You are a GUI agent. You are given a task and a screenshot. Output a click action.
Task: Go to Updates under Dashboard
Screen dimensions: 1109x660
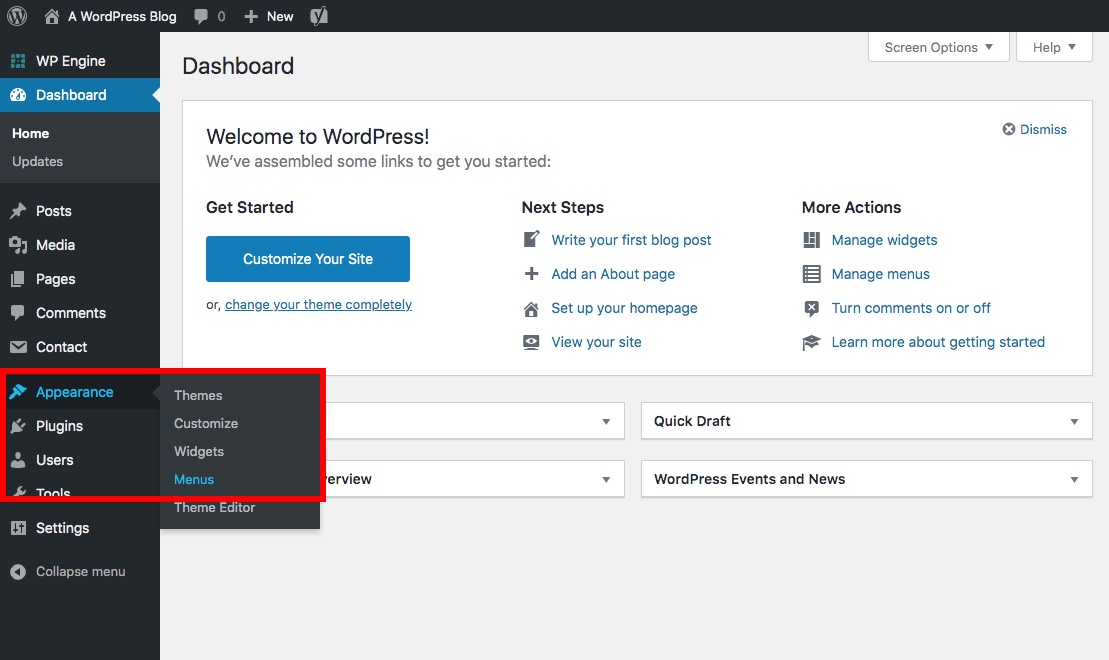click(37, 161)
